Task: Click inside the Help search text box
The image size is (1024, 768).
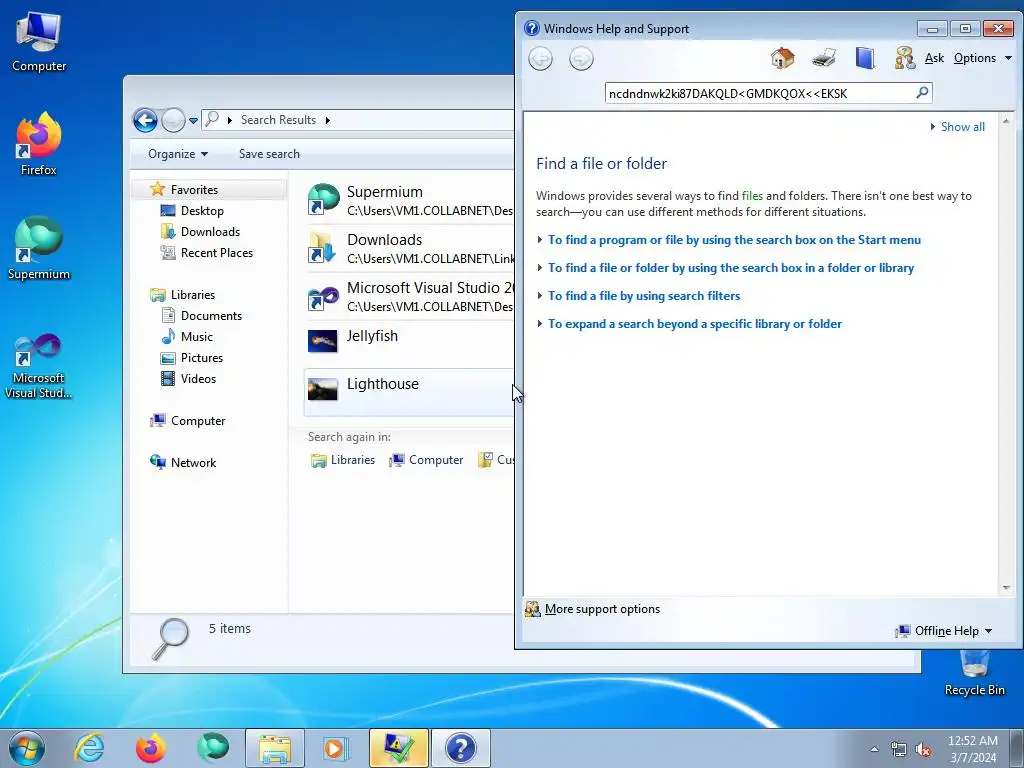Action: [x=760, y=93]
